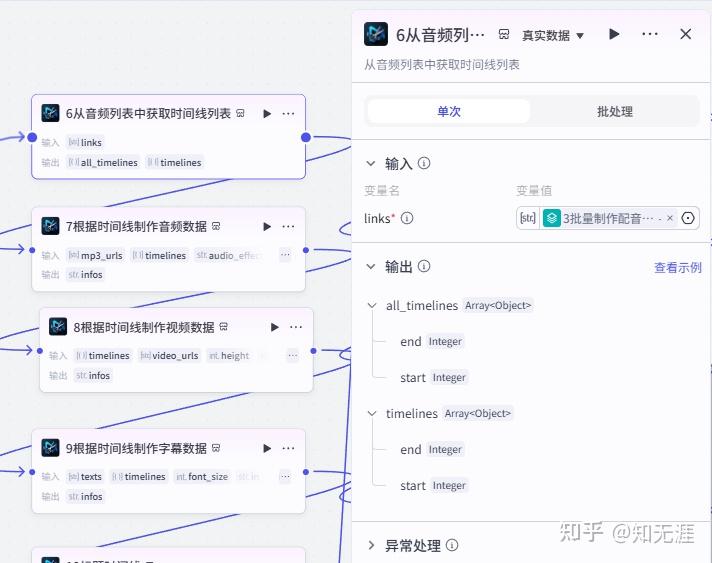The image size is (712, 563).
Task: Collapse the timelines output tree
Action: [x=372, y=414]
